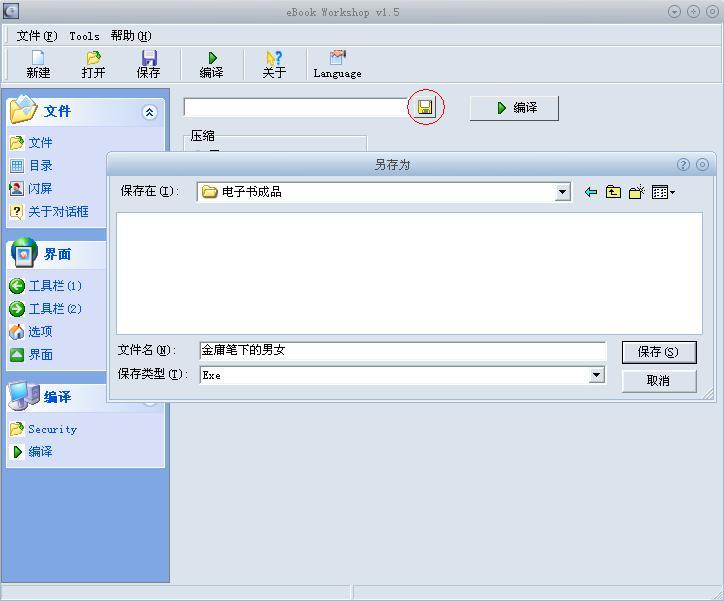Click the 编译 (Compile) toolbar icon
Screen dimensions: 724x601
(x=211, y=64)
